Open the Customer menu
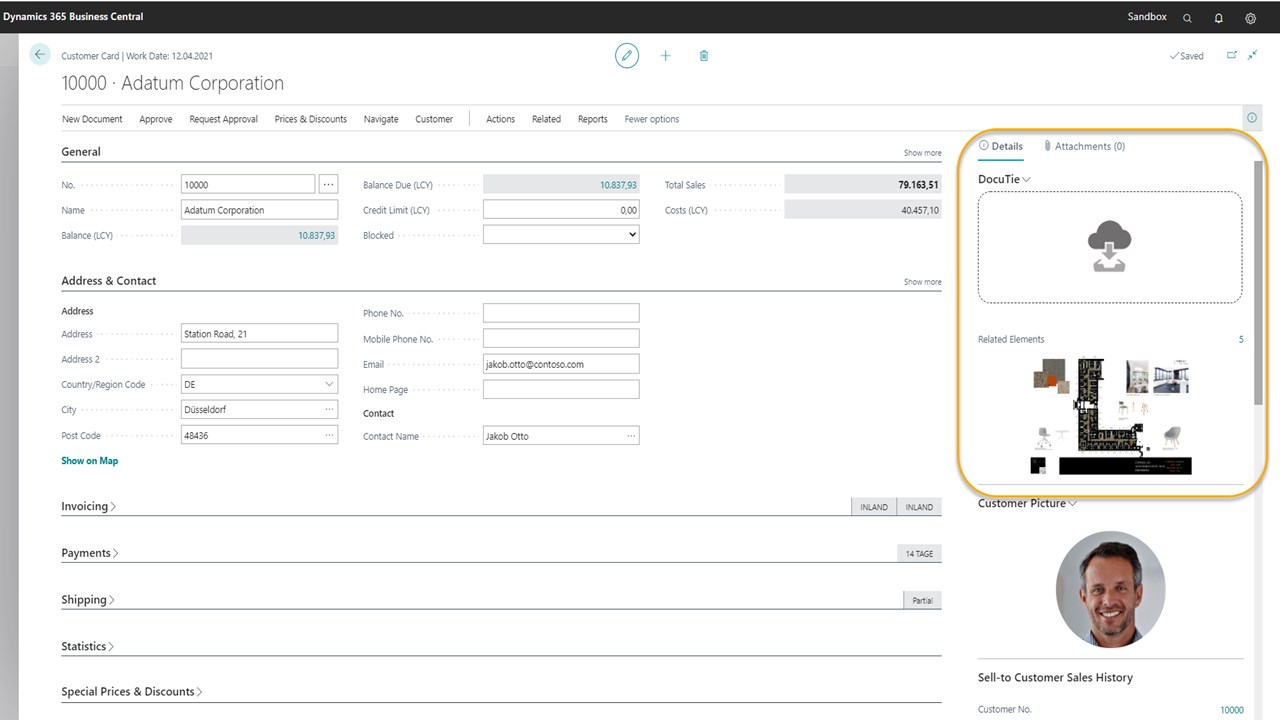 tap(434, 119)
